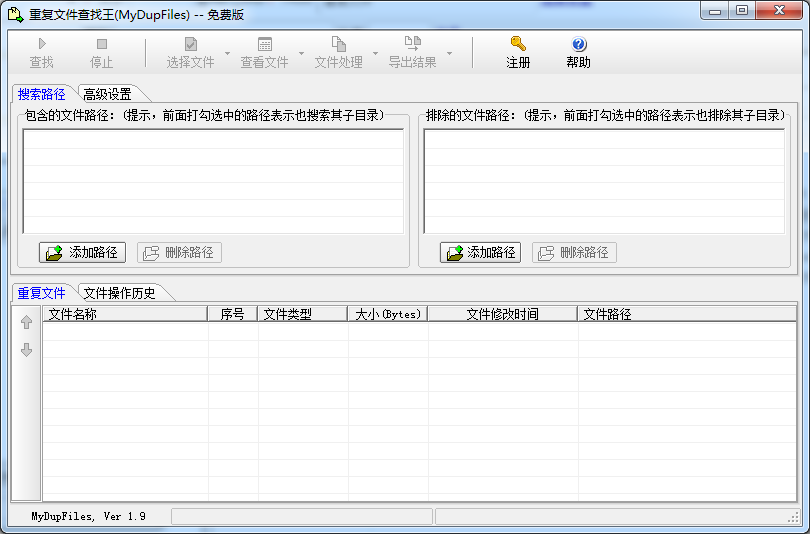Open the 文件处理 toolbar tool
810x534 pixels.
pyautogui.click(x=338, y=52)
